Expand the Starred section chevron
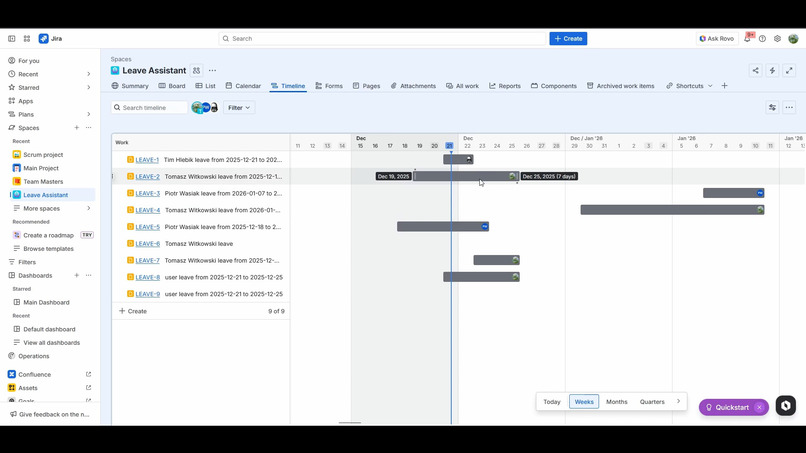Screen dimensions: 806x453 [x=88, y=87]
